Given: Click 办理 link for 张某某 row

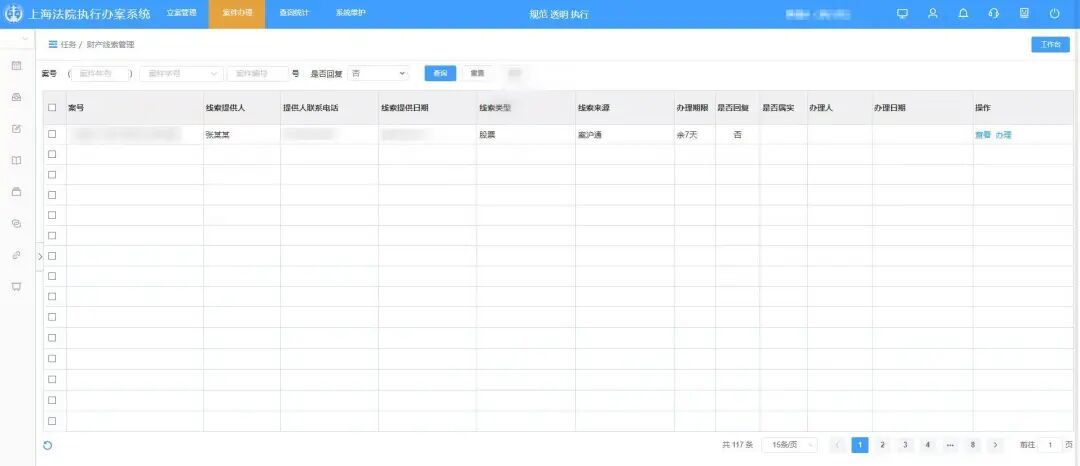Looking at the screenshot, I should 1004,135.
